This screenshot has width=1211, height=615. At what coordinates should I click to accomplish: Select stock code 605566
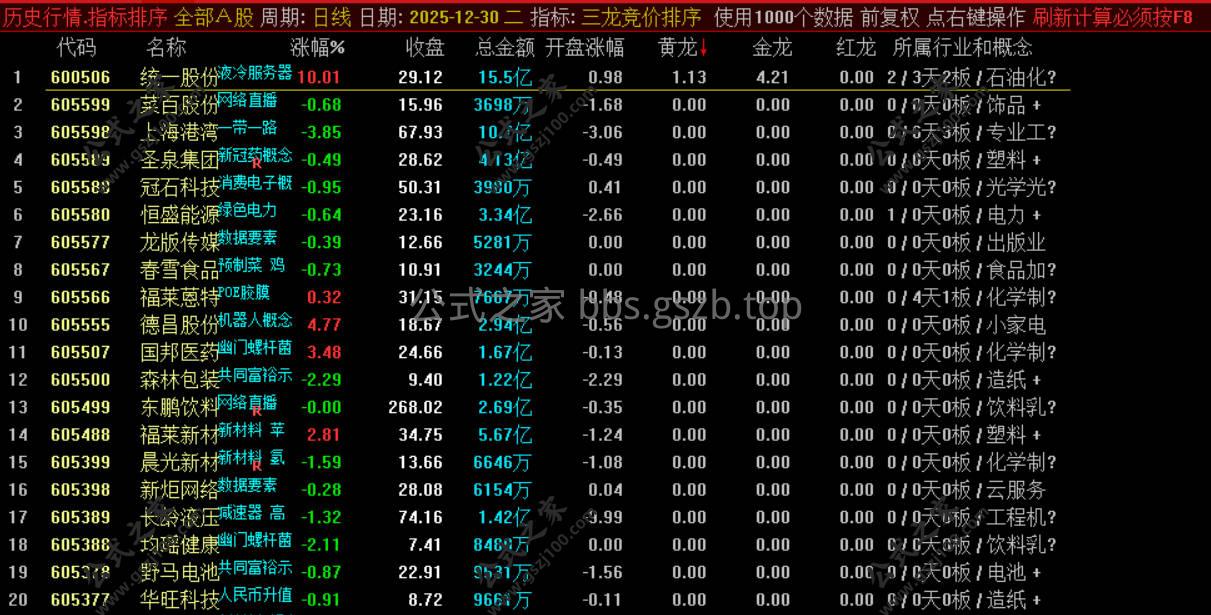[x=81, y=297]
